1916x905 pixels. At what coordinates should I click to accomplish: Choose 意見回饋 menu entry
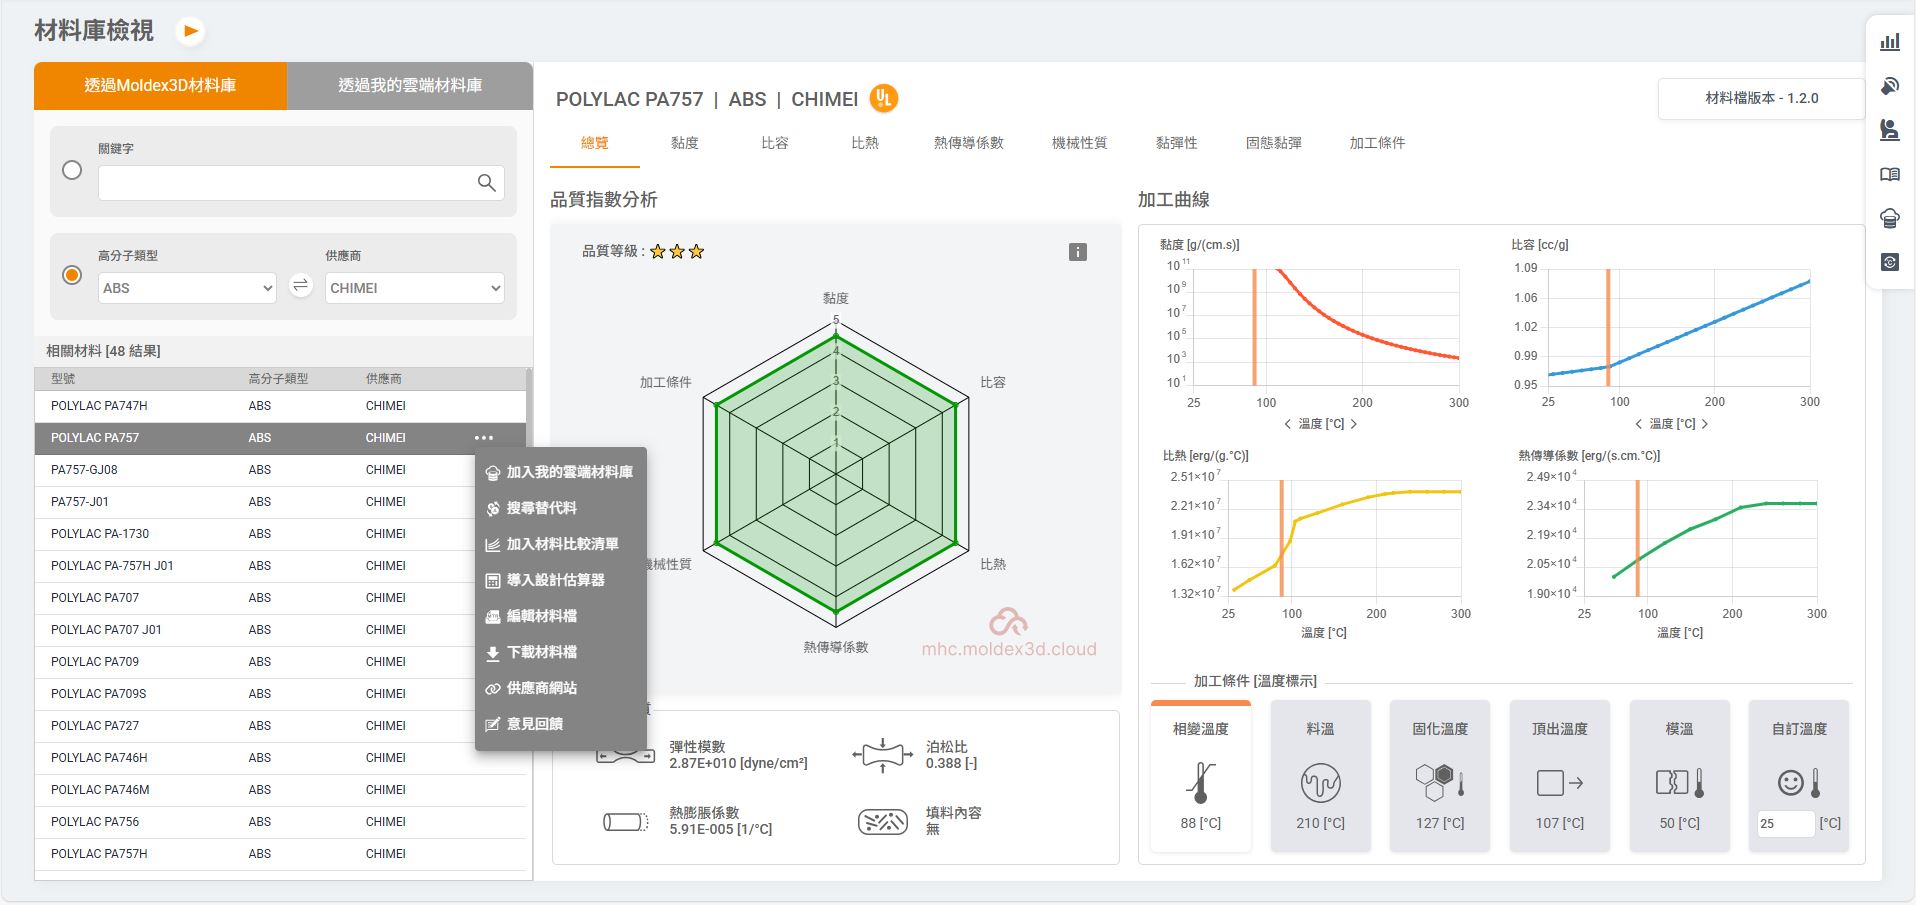click(561, 724)
